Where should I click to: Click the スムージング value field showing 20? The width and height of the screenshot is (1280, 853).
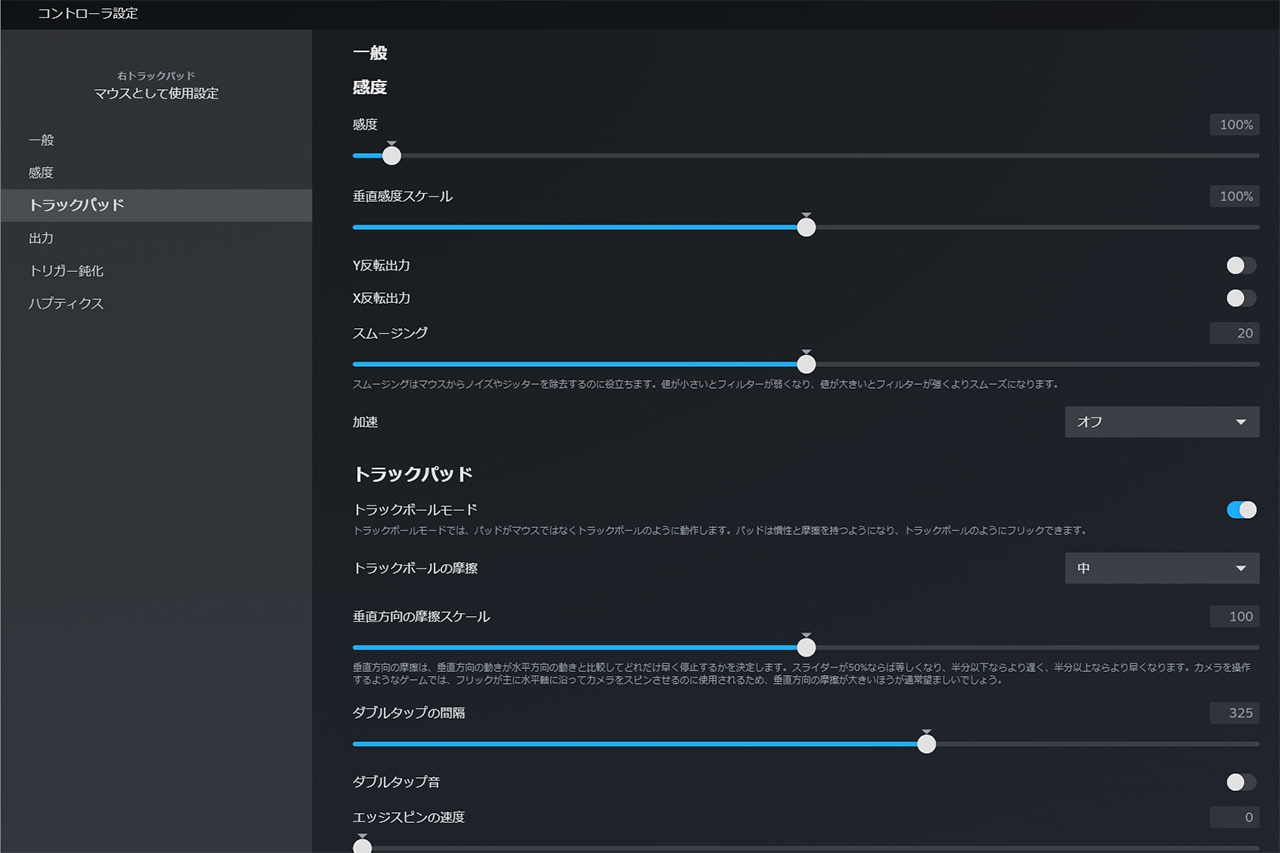1234,333
